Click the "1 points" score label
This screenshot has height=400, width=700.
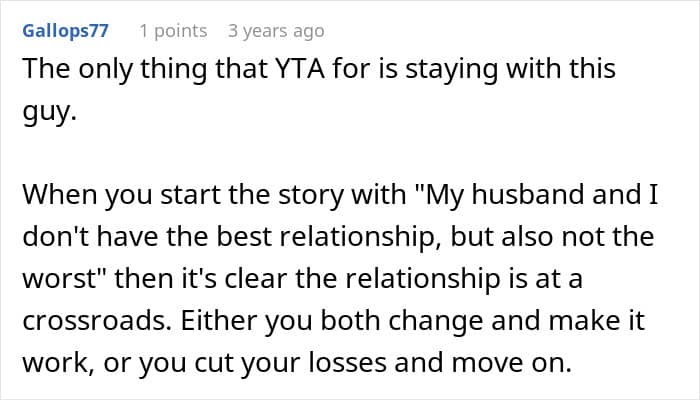pyautogui.click(x=173, y=31)
